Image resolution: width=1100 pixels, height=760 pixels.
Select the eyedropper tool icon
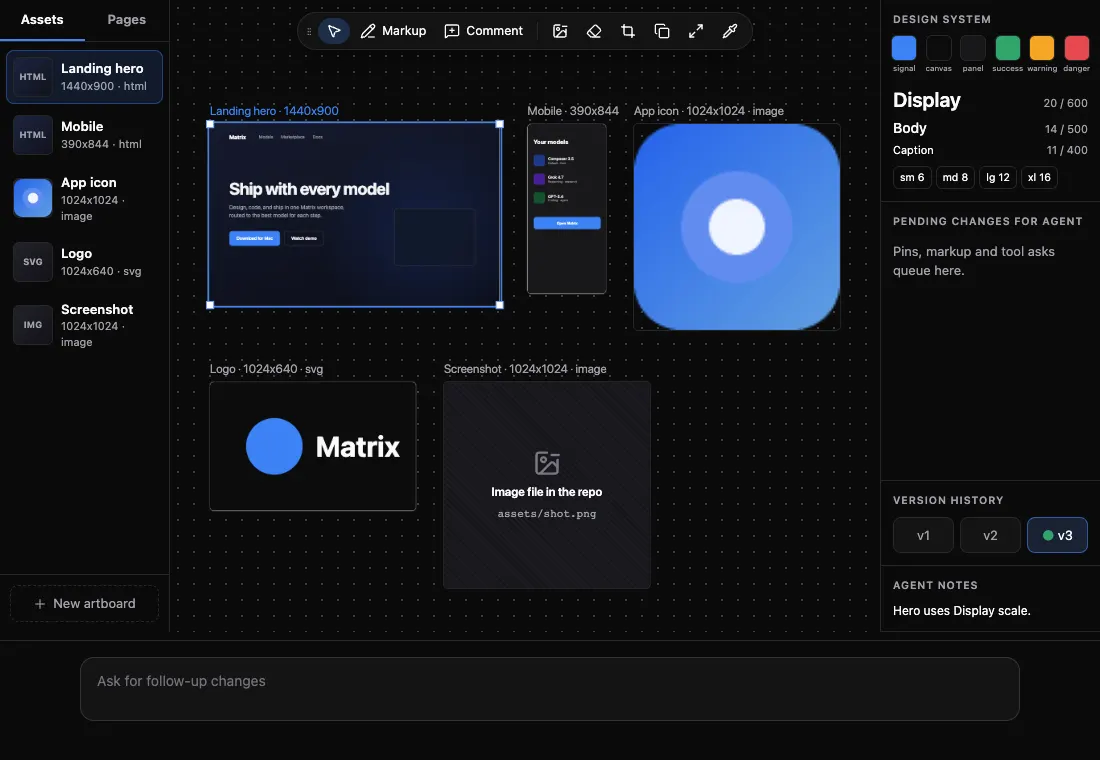730,31
